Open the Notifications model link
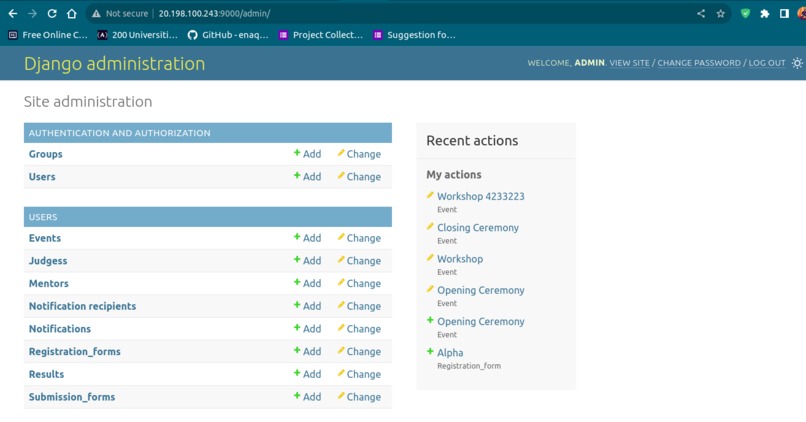Viewport: 806px width, 422px height. click(60, 329)
